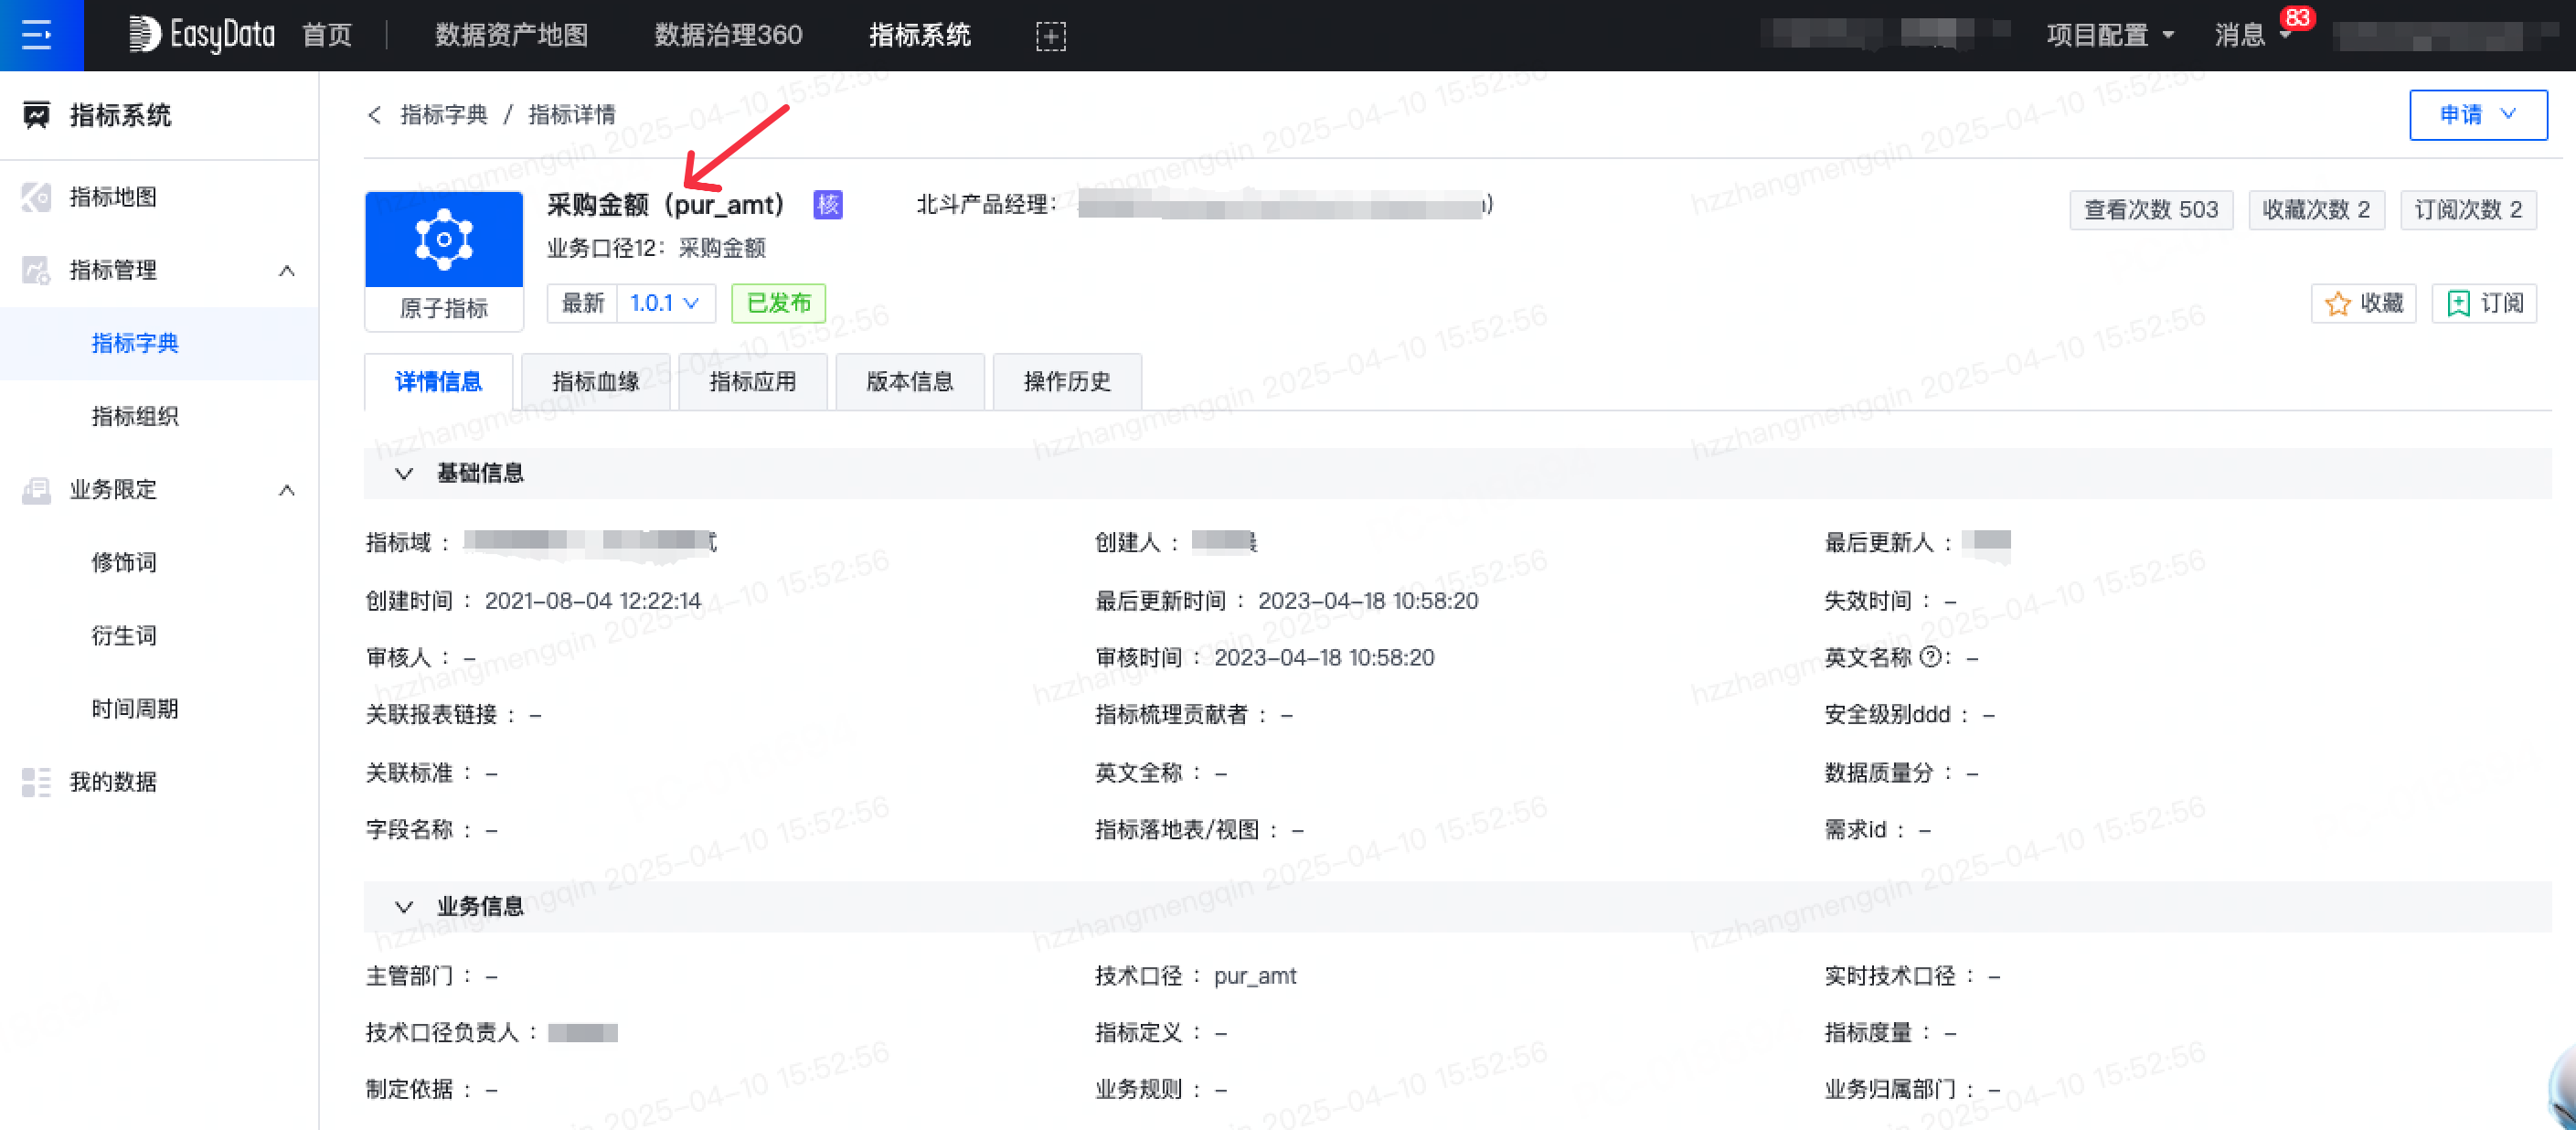
Task: Go to 首页 in top navigation
Action: (327, 36)
